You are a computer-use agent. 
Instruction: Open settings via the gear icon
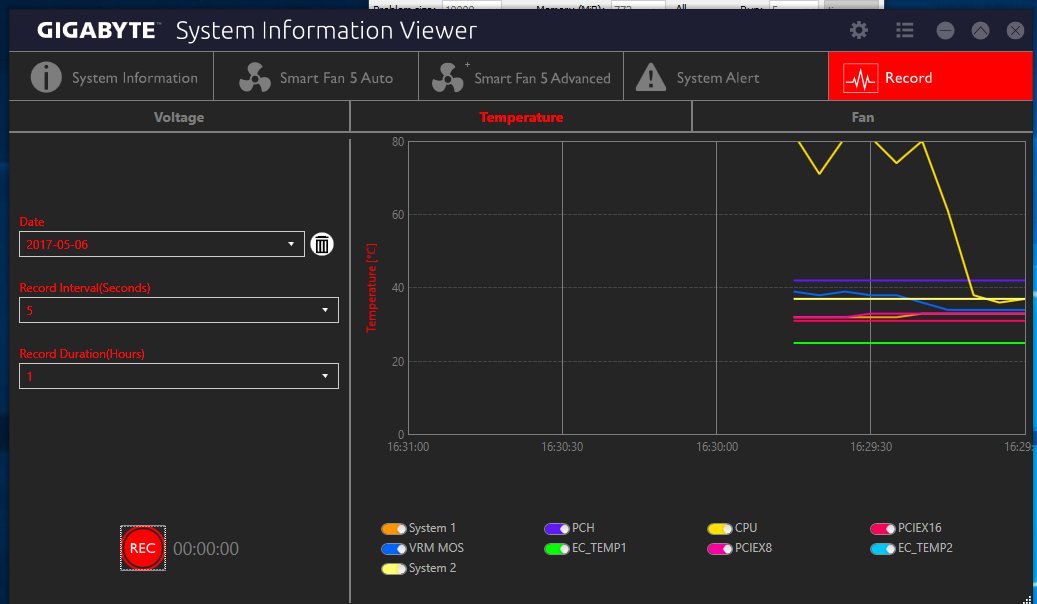click(x=859, y=31)
